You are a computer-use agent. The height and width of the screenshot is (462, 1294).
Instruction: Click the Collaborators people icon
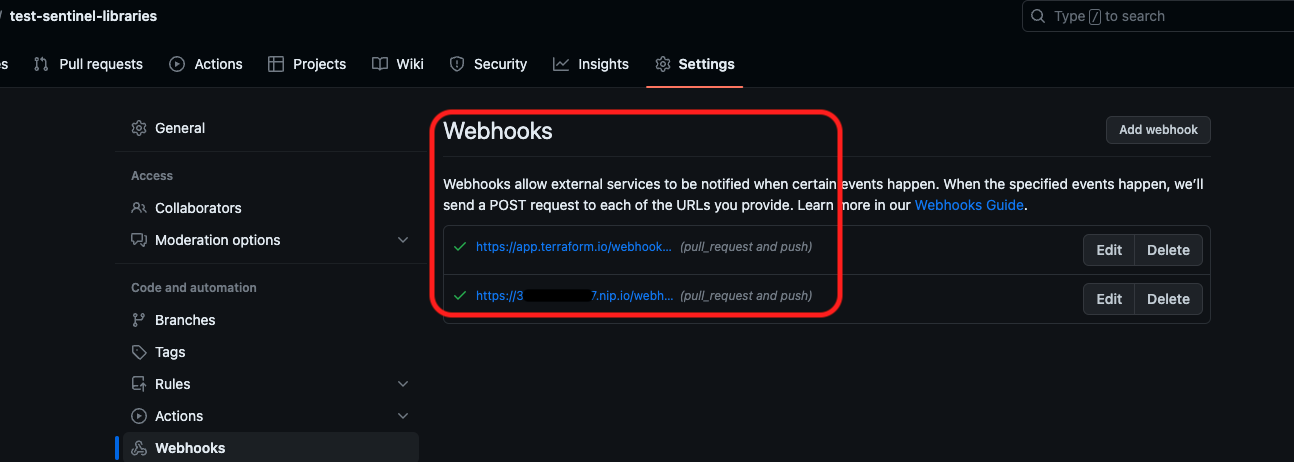click(x=139, y=208)
